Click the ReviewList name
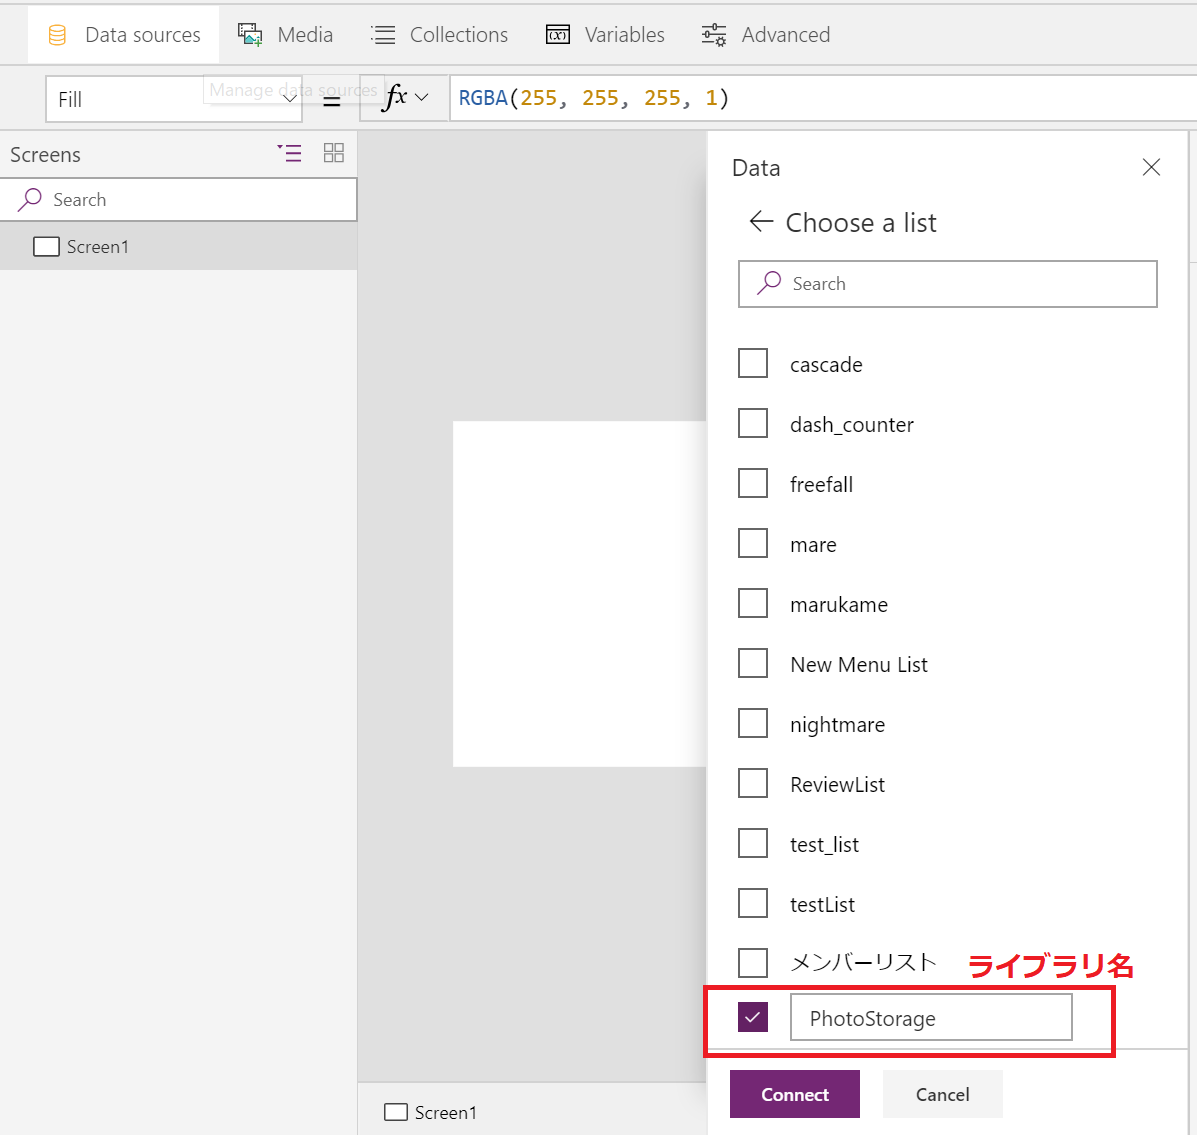 click(837, 785)
